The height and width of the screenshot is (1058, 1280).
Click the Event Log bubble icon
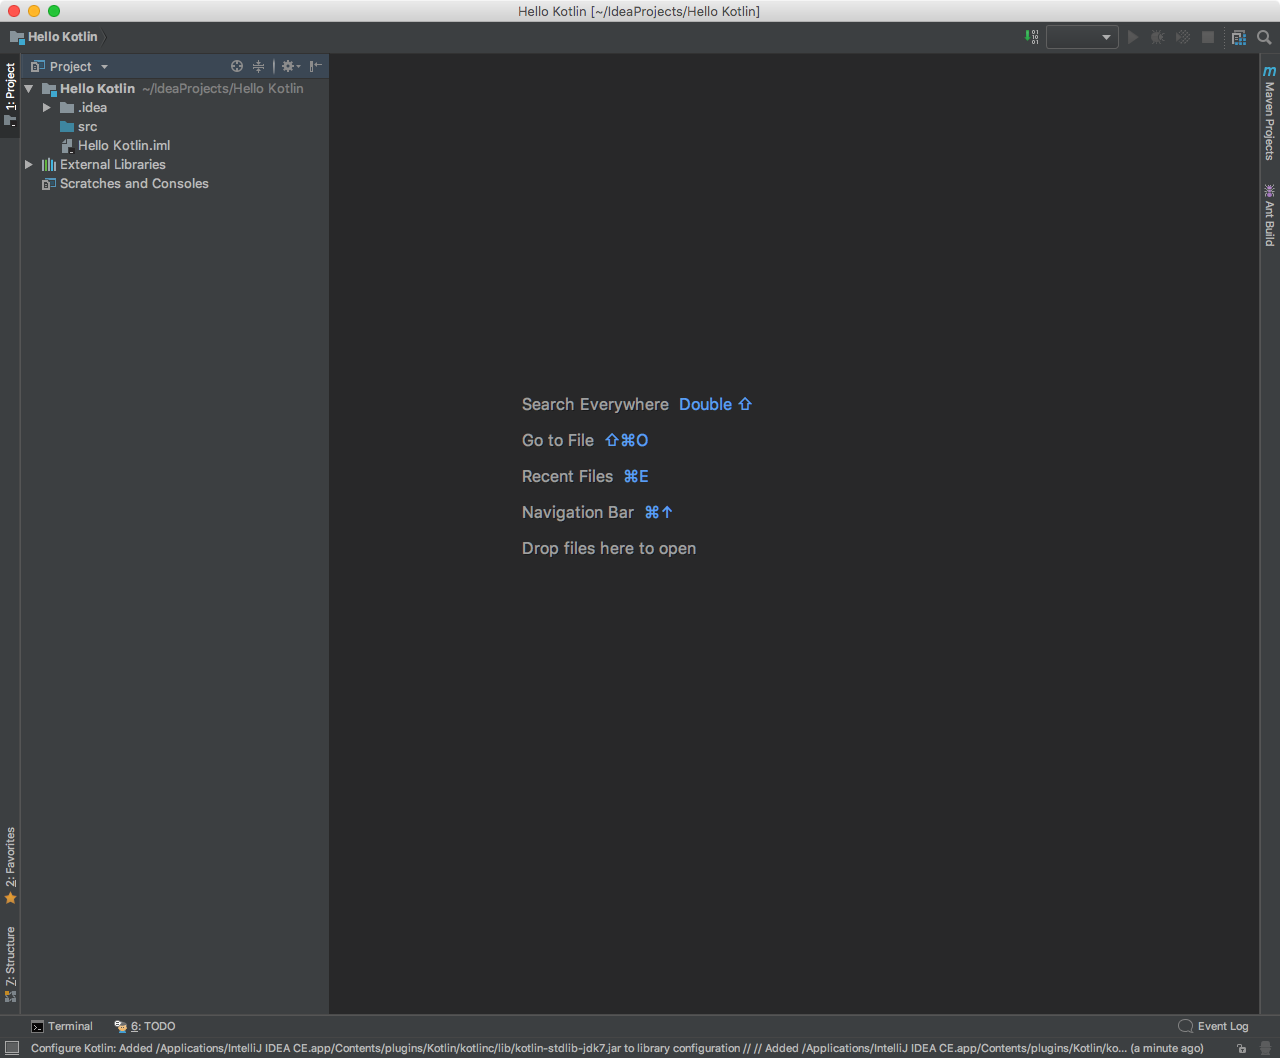tap(1186, 1026)
